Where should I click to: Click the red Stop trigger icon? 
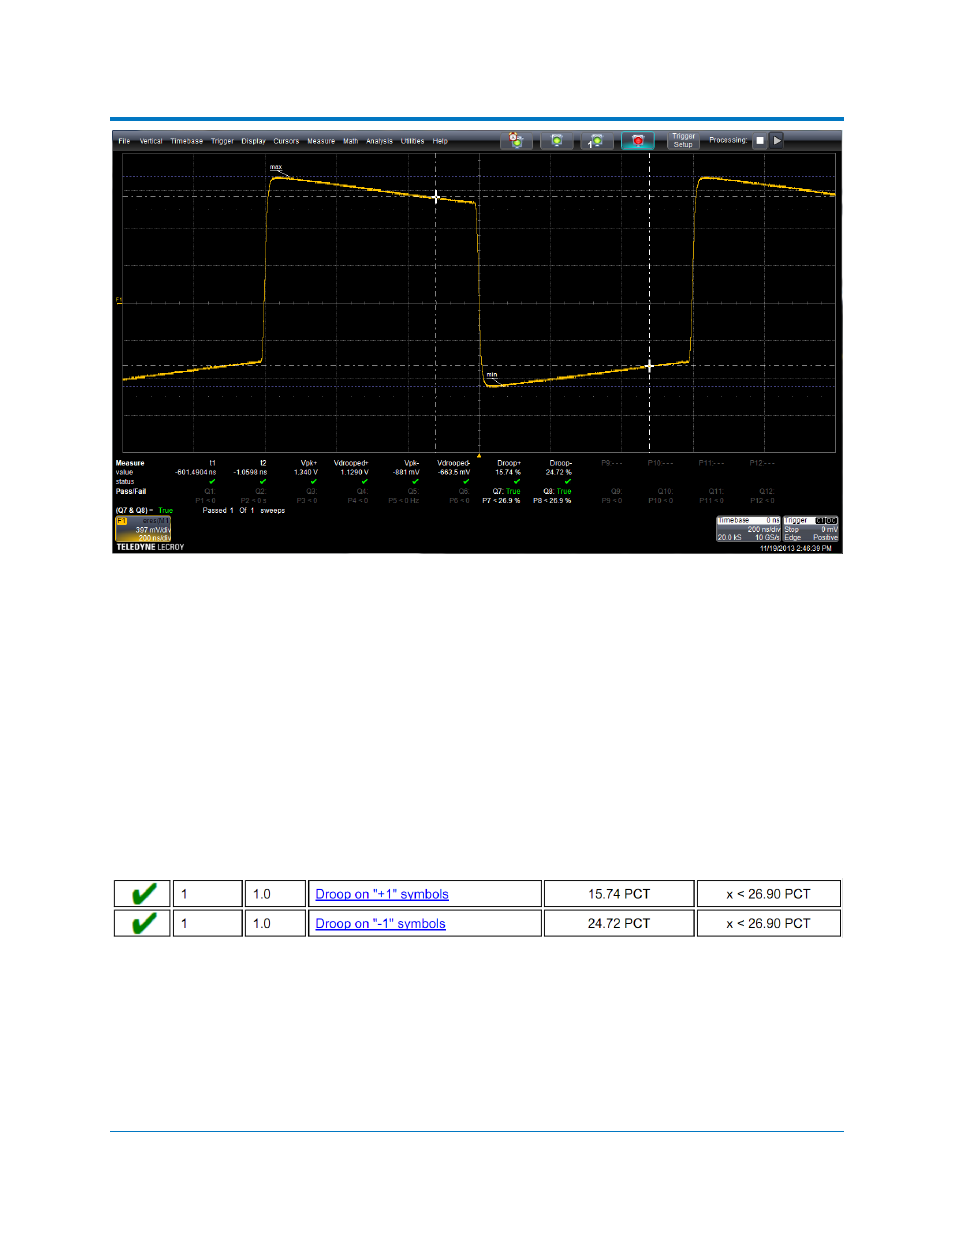coord(638,141)
